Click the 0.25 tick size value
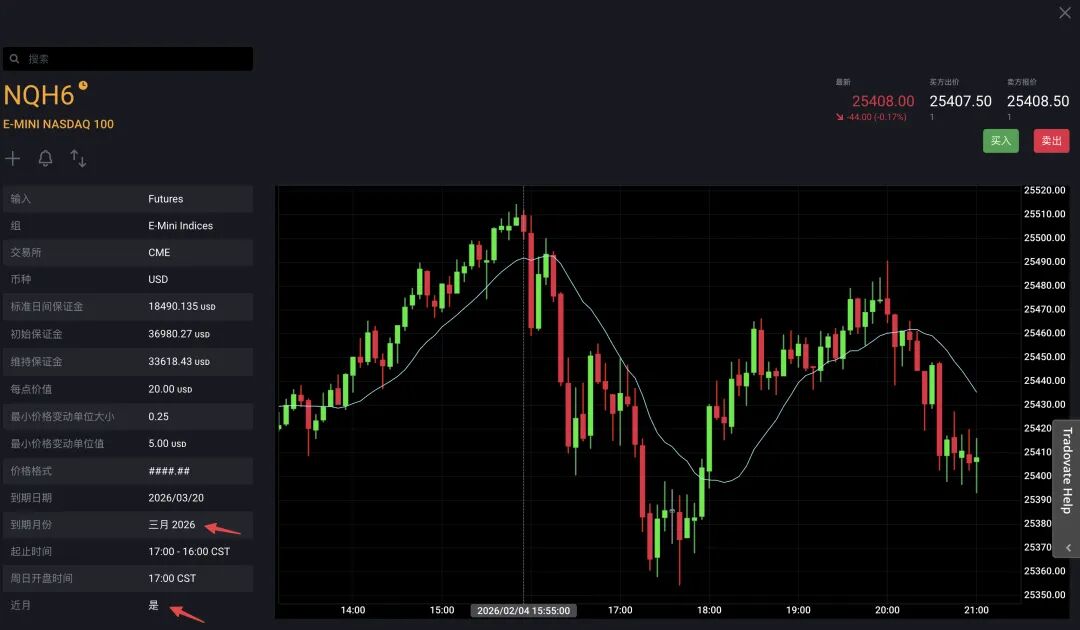This screenshot has height=630, width=1080. (x=158, y=417)
